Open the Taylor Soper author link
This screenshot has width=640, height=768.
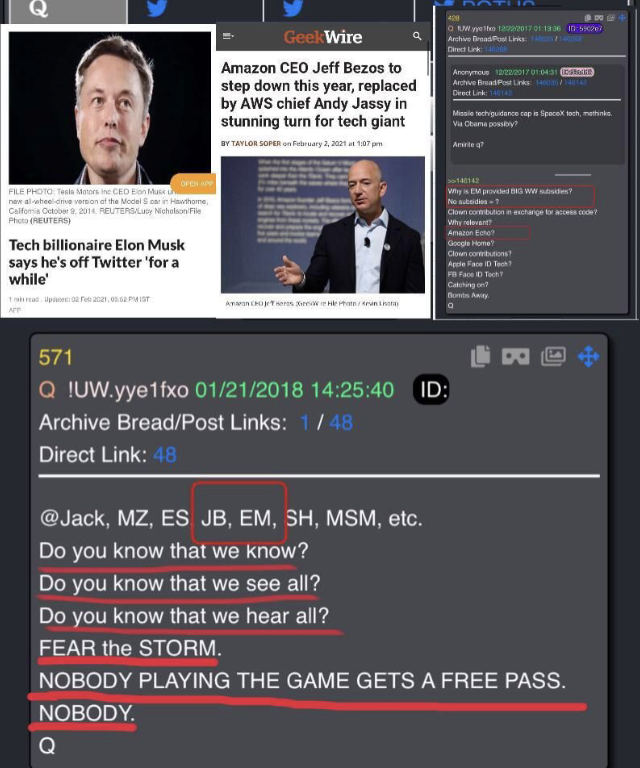click(x=256, y=144)
